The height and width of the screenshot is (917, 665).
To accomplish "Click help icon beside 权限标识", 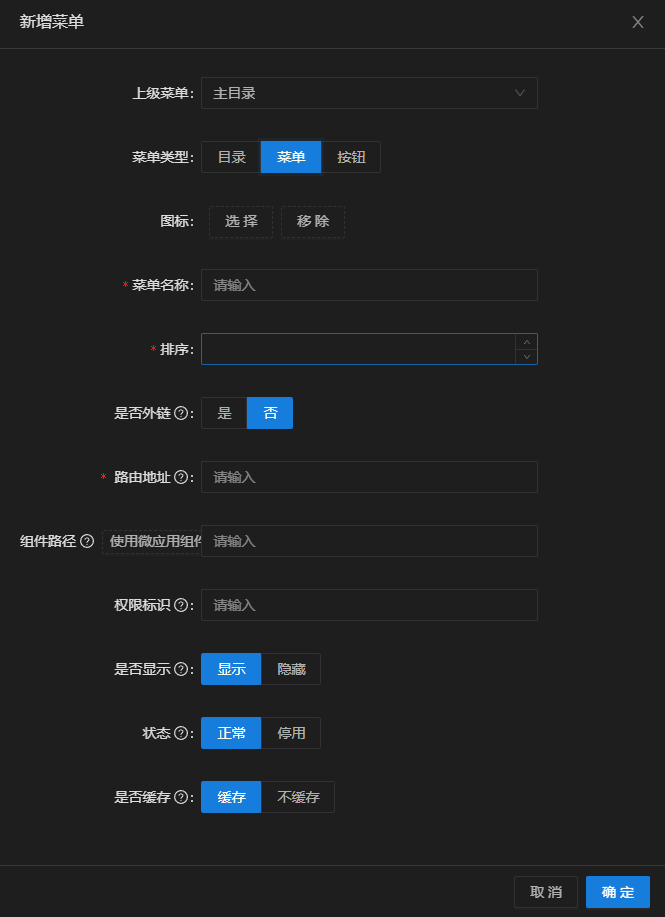I will [x=181, y=605].
